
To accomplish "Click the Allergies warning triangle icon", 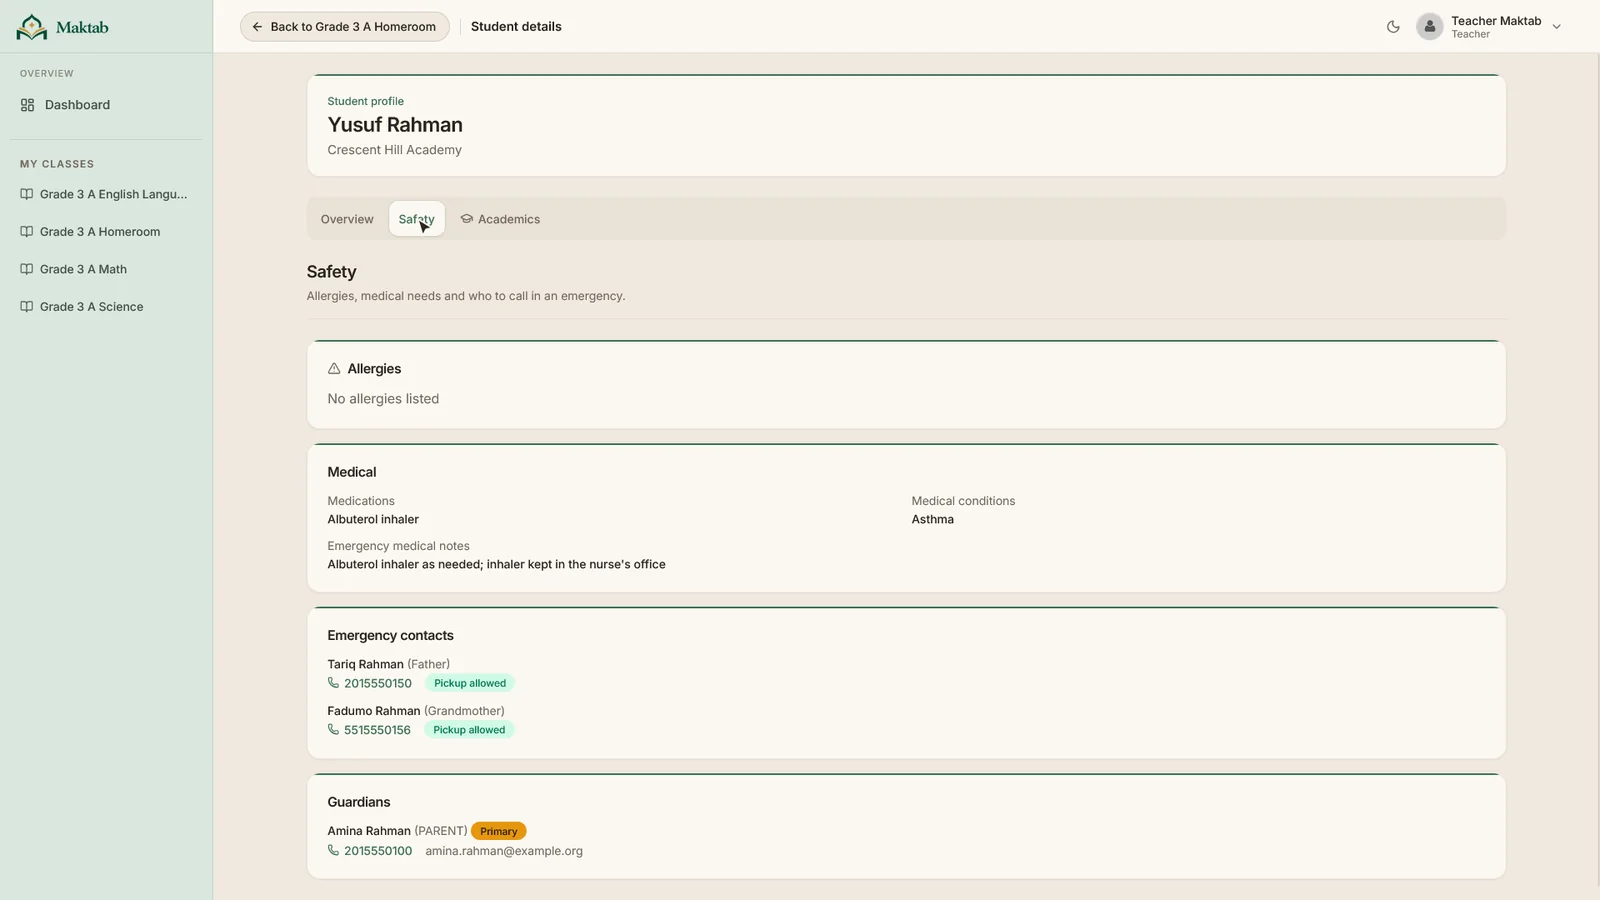I will coord(334,369).
